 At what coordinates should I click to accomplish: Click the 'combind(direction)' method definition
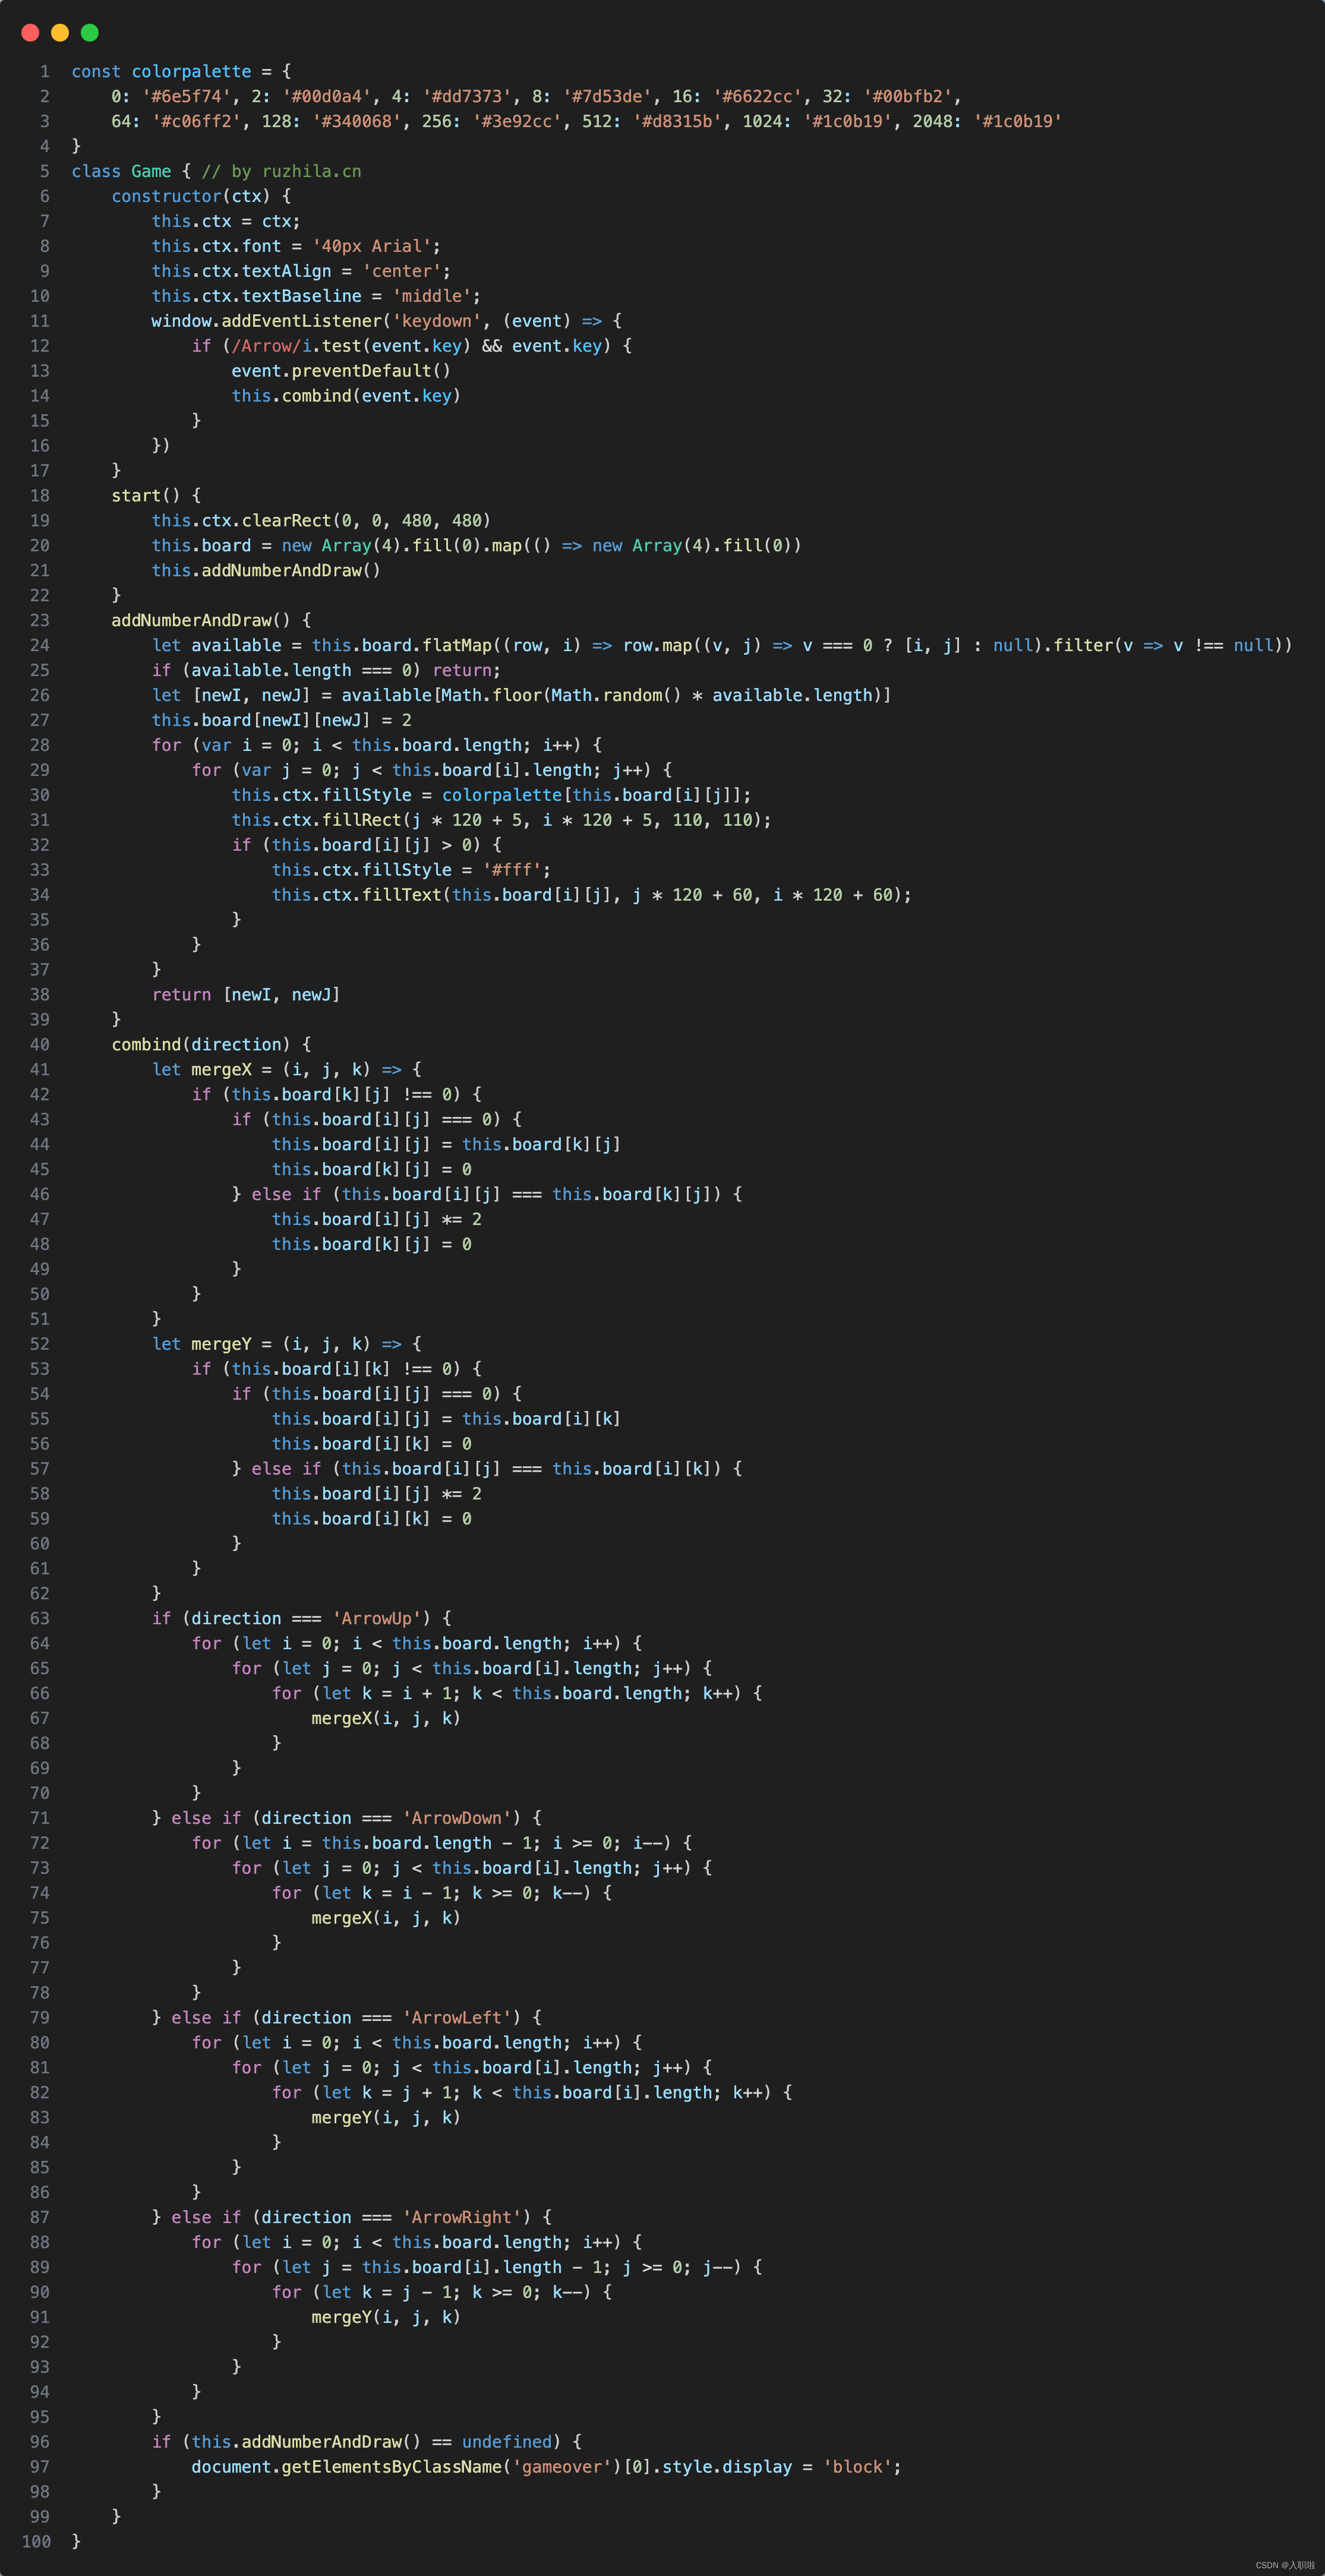coord(200,1045)
